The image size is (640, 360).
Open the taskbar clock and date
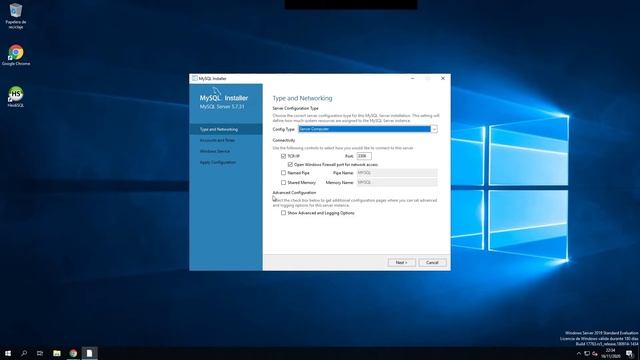(x=610, y=353)
